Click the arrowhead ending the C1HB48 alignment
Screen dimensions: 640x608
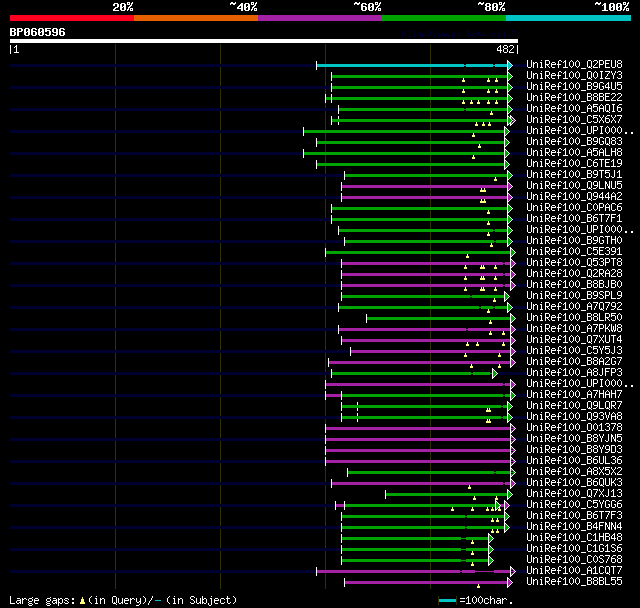491,538
